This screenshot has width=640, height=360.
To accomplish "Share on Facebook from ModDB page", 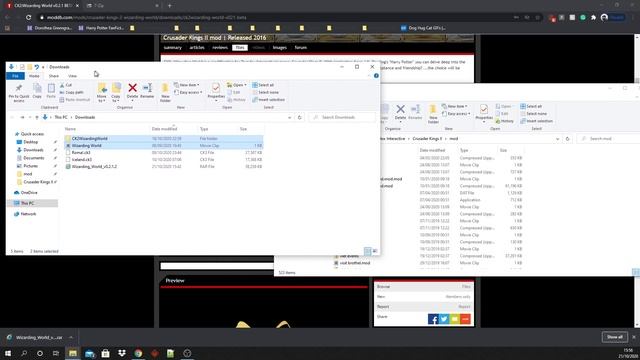I will point(433,319).
